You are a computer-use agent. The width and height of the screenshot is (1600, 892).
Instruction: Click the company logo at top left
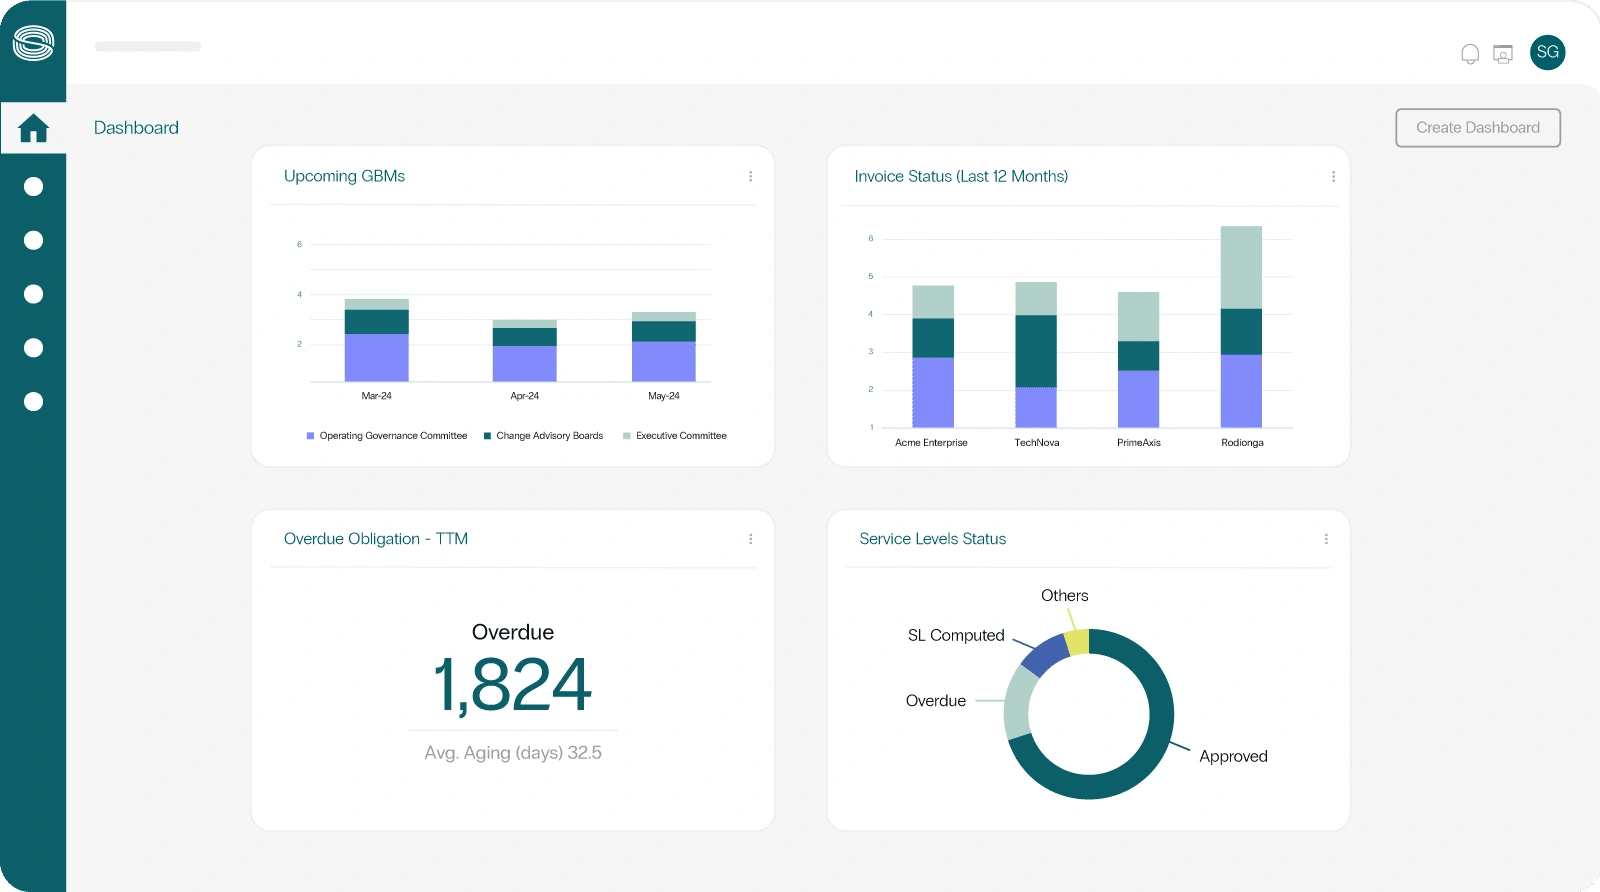pyautogui.click(x=33, y=43)
